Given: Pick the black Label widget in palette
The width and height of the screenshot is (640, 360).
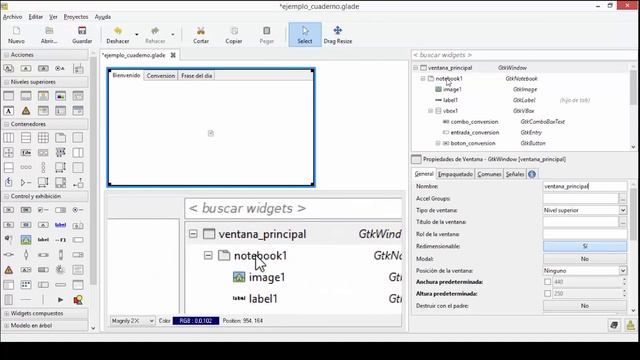Looking at the screenshot, I should [x=43, y=240].
